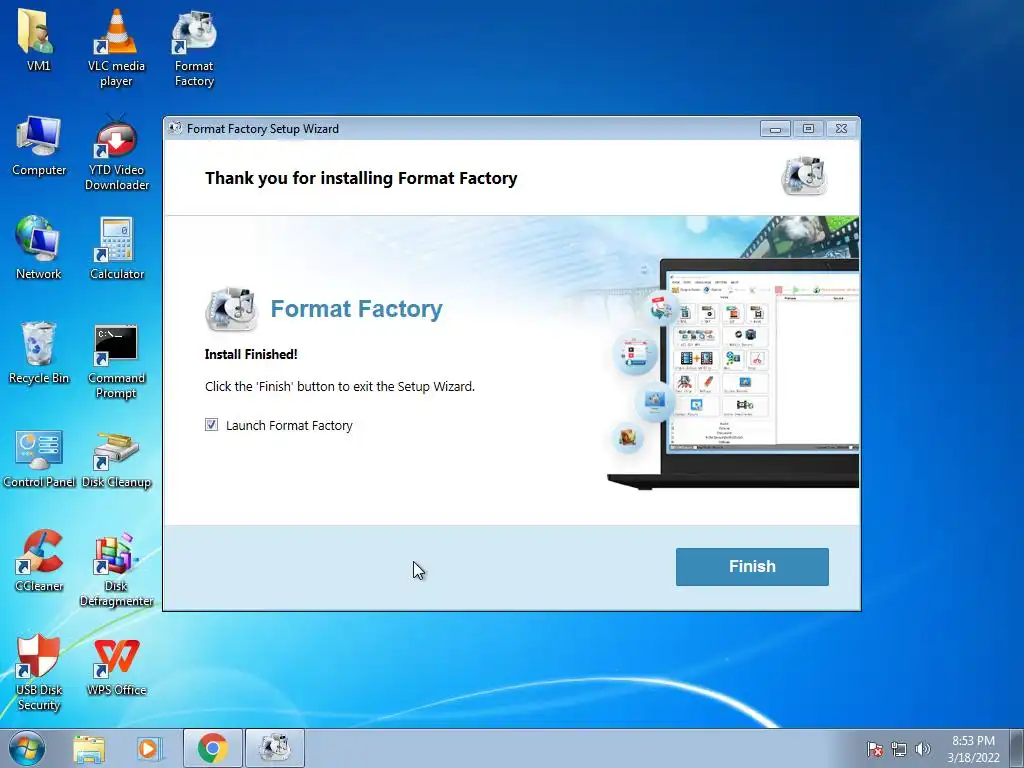
Task: Open the clock showing 8:53 PM
Action: [x=973, y=749]
